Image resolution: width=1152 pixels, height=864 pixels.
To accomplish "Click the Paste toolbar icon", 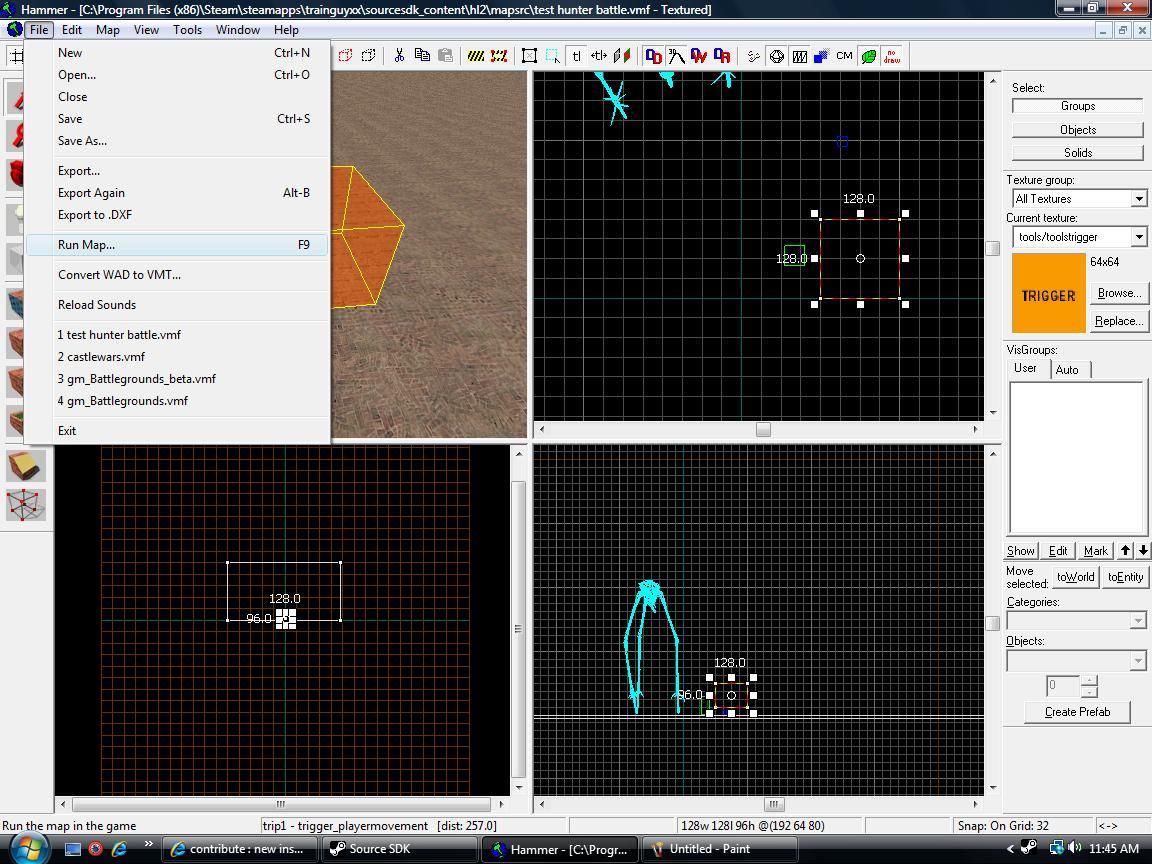I will point(445,55).
